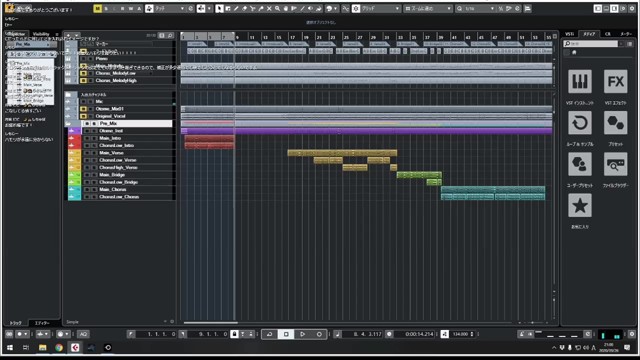Image resolution: width=640 pixels, height=360 pixels.
Task: Click the tempo track icon beside 134.000
Action: [x=444, y=334]
